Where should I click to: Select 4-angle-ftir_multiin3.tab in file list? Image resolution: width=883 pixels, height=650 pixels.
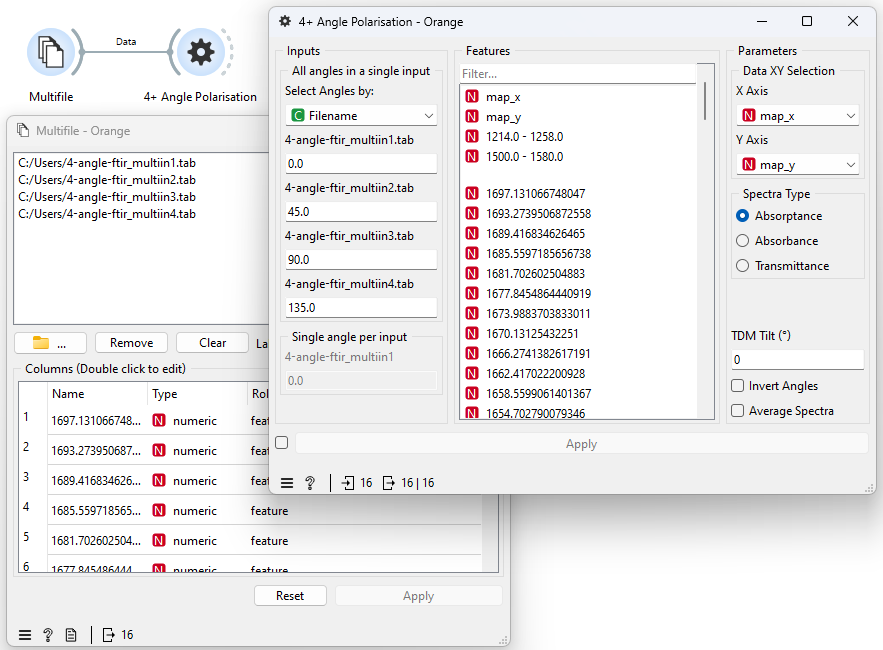click(107, 197)
